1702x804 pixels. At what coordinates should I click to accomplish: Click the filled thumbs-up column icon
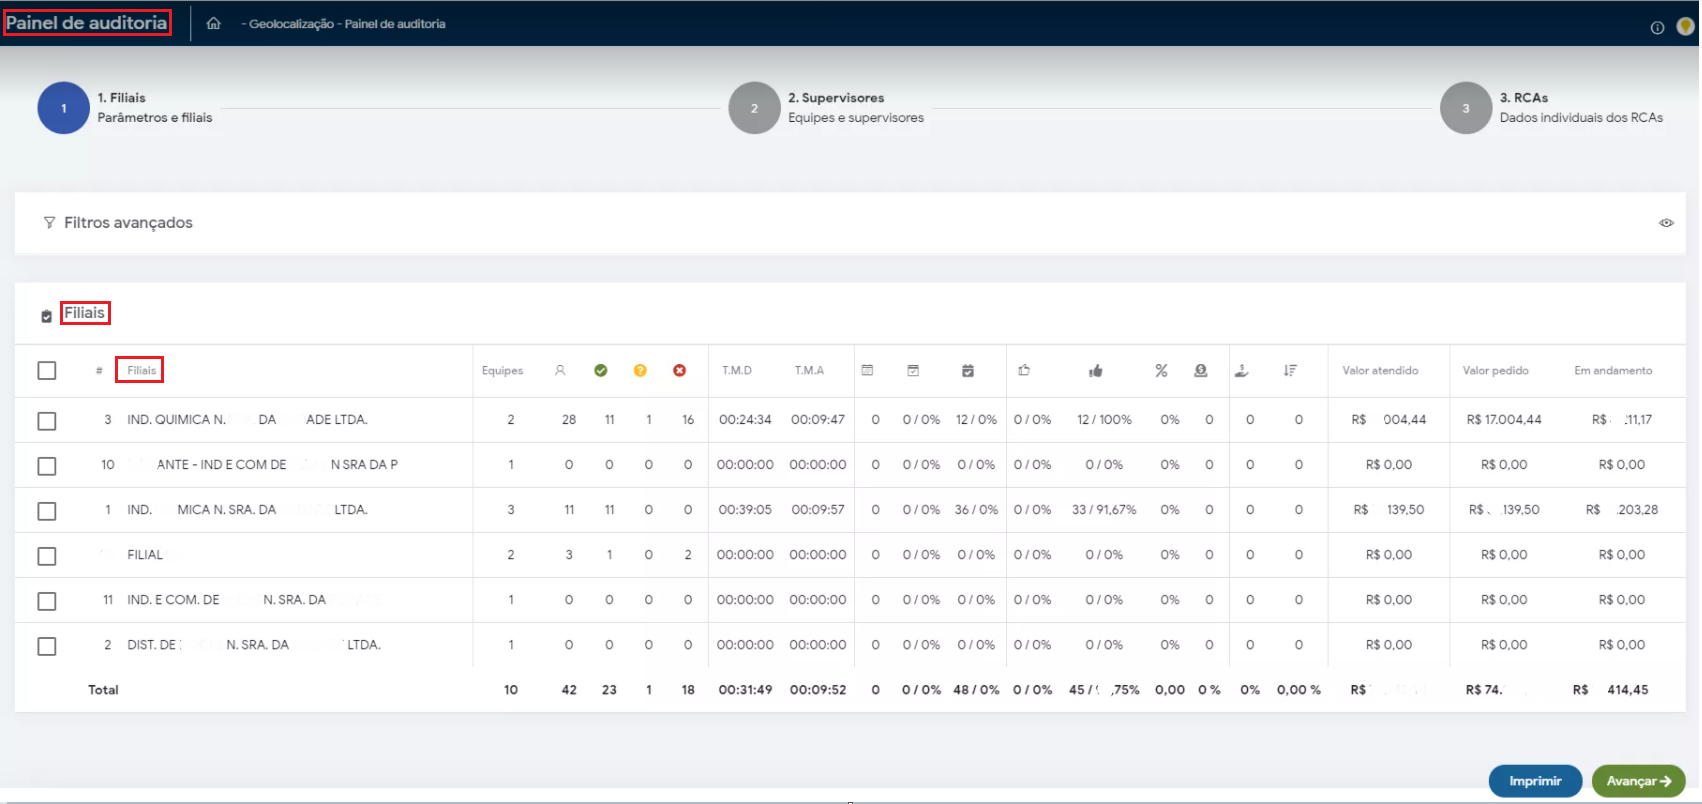pos(1096,371)
